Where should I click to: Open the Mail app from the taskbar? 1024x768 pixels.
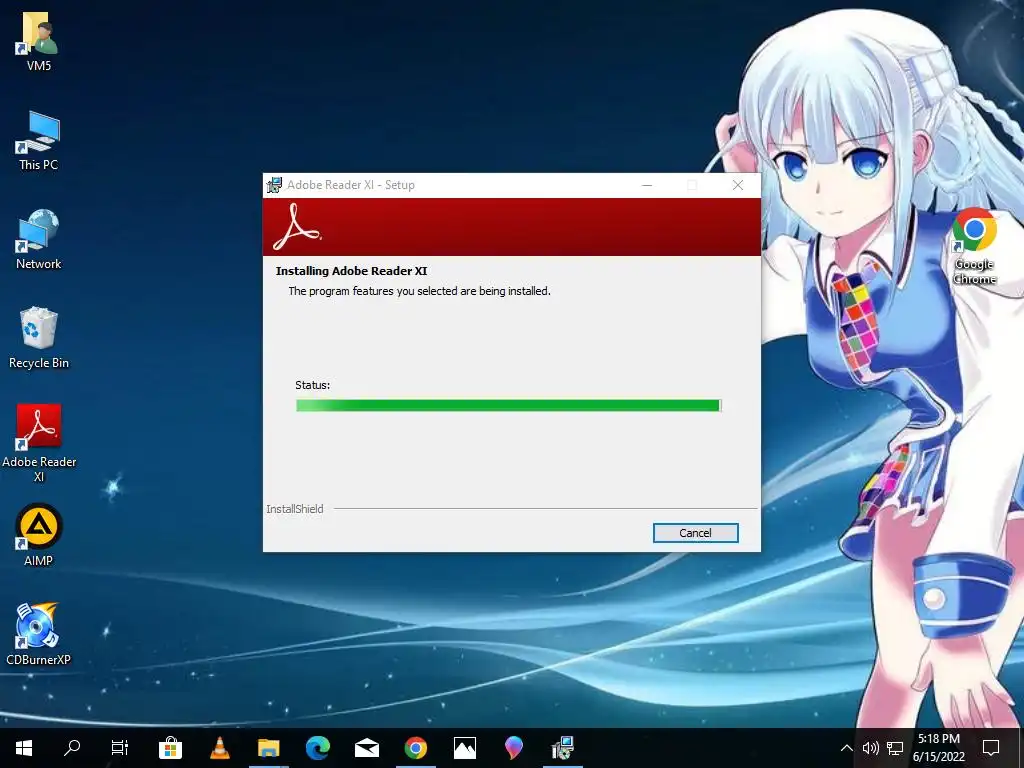tap(367, 748)
